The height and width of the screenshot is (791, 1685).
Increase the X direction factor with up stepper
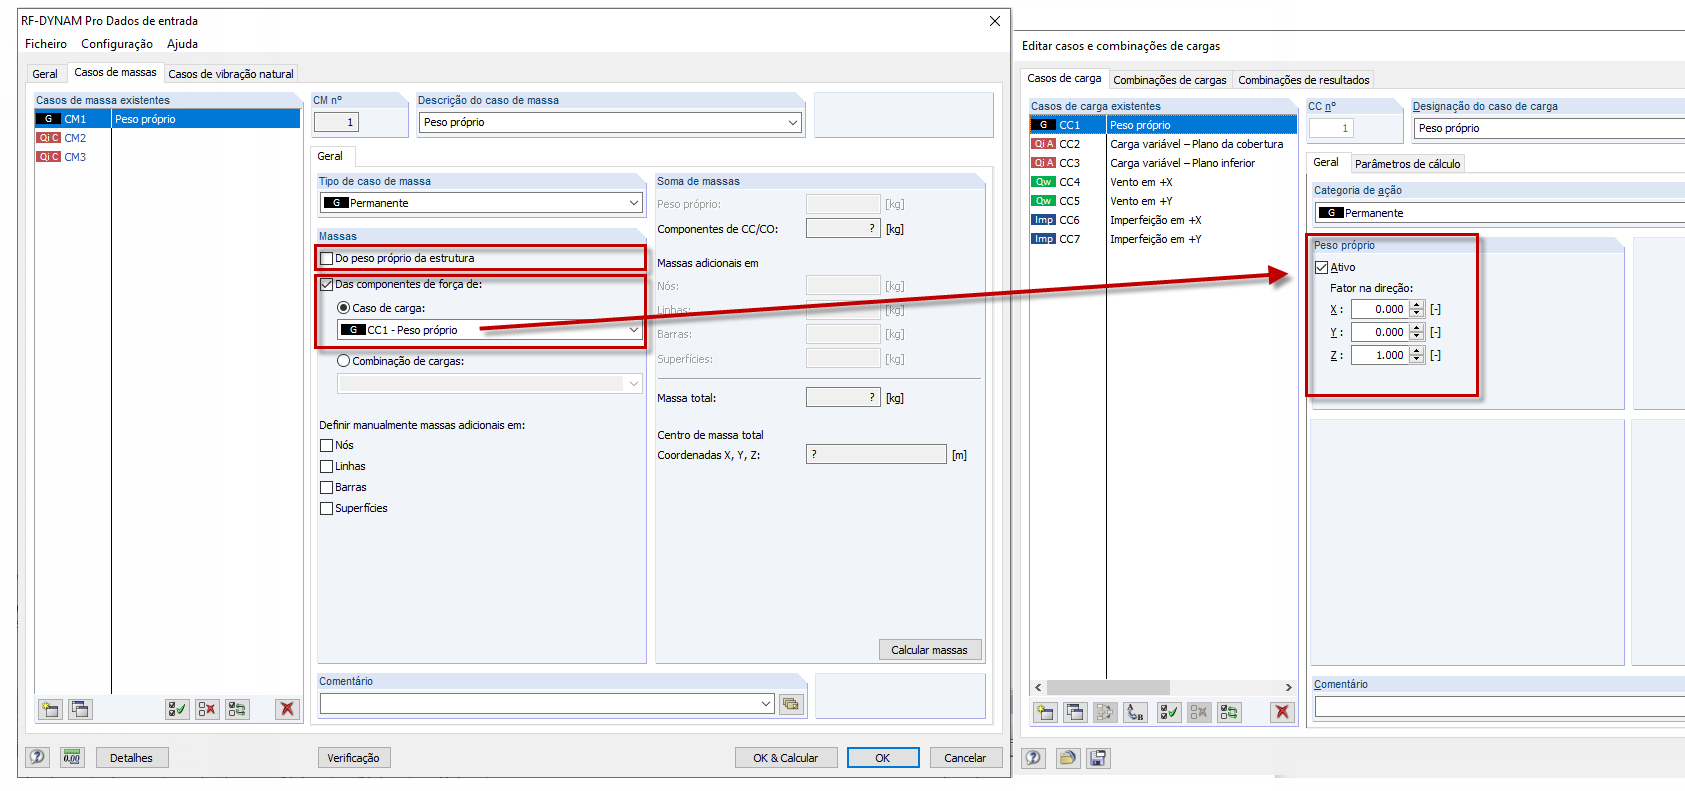pyautogui.click(x=1416, y=305)
